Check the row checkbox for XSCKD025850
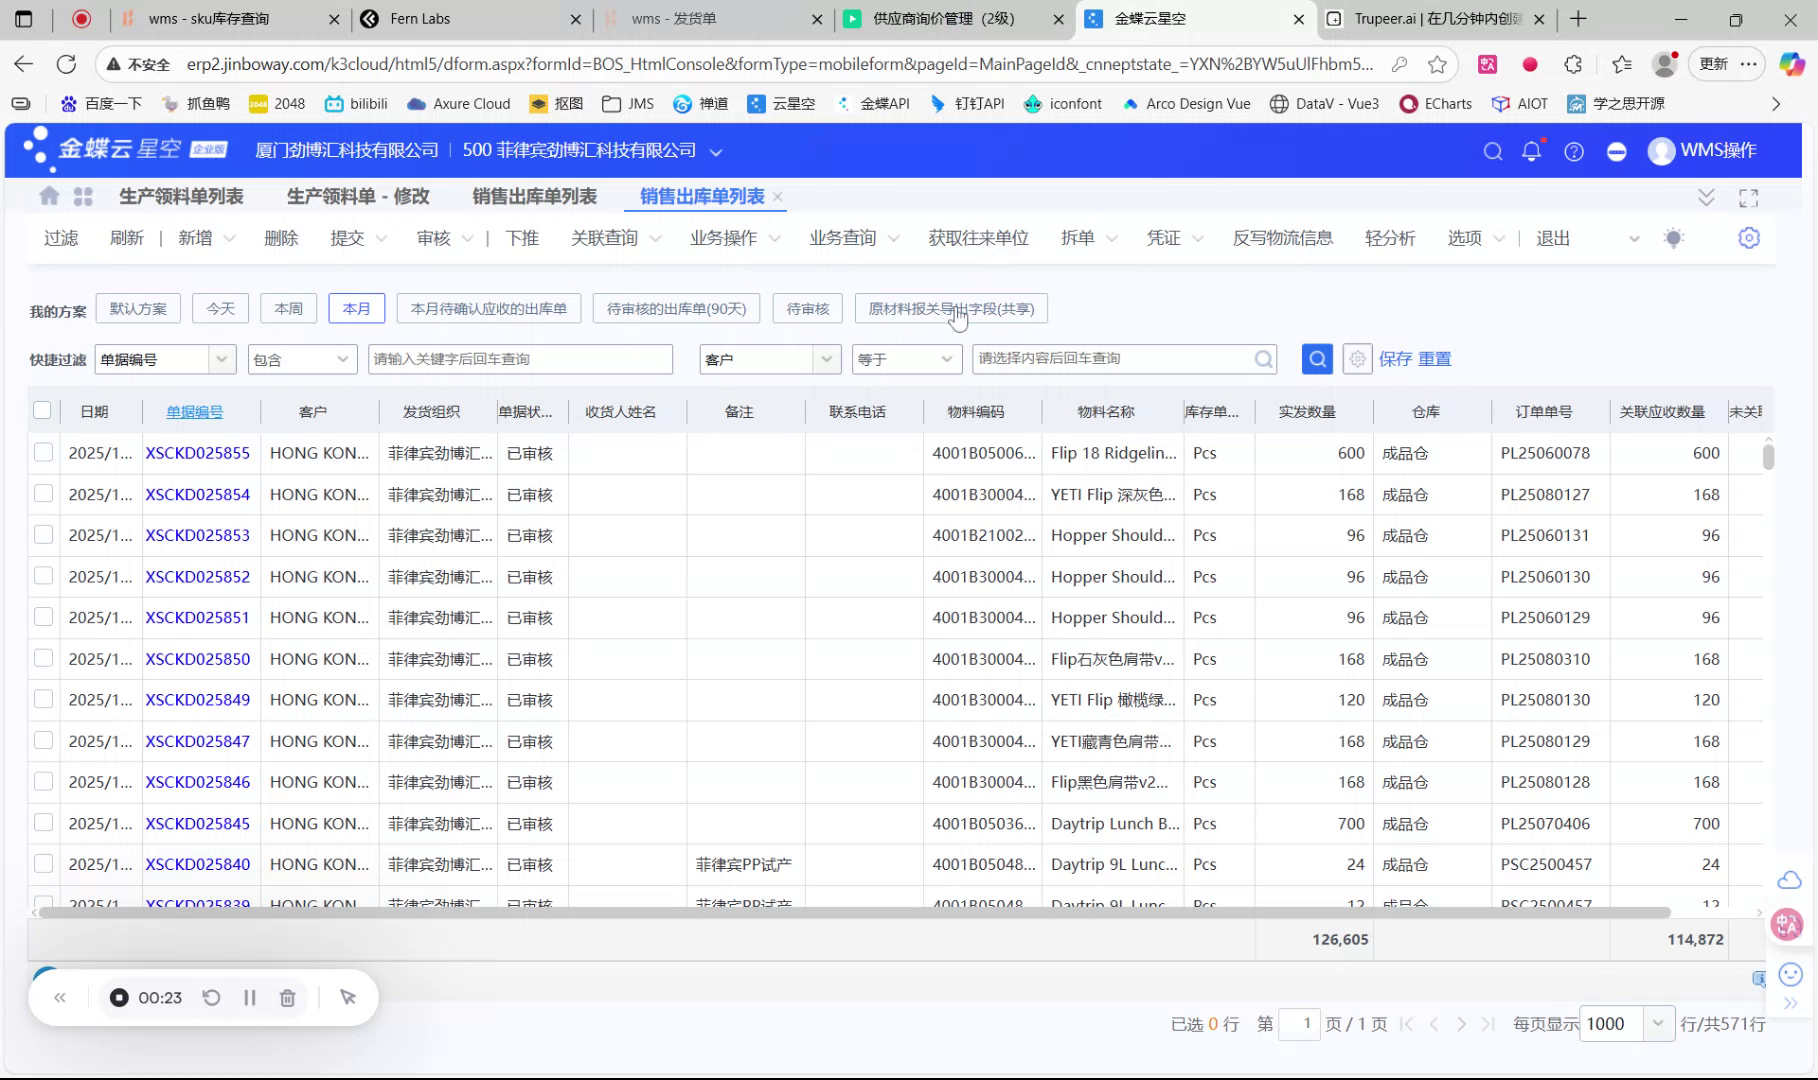 coord(43,658)
